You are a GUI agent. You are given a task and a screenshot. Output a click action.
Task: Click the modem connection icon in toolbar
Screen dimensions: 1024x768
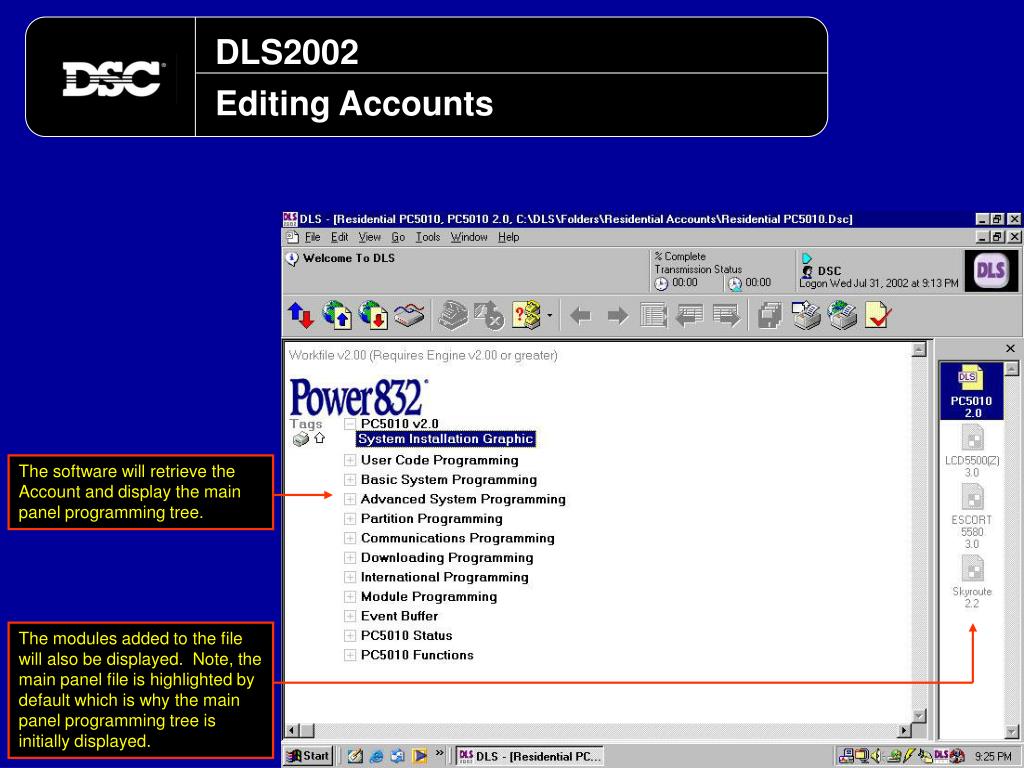coord(410,315)
